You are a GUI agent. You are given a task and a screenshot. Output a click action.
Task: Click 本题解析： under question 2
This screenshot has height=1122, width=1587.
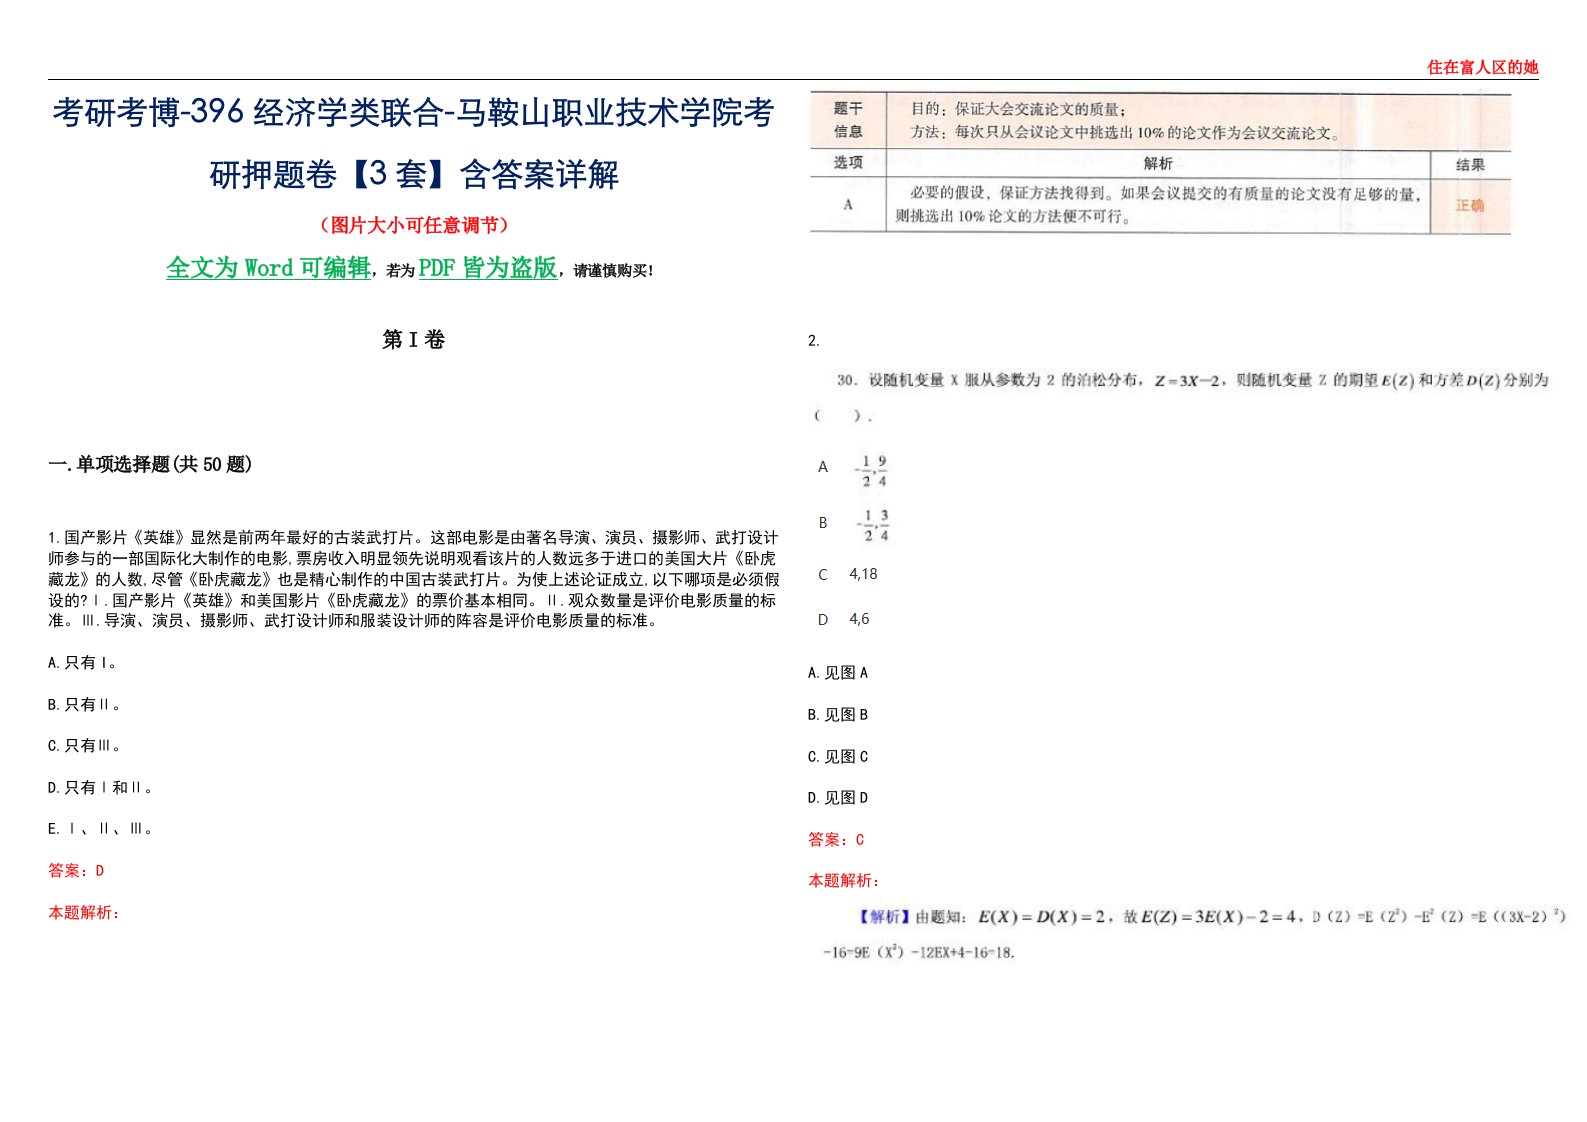pos(844,881)
